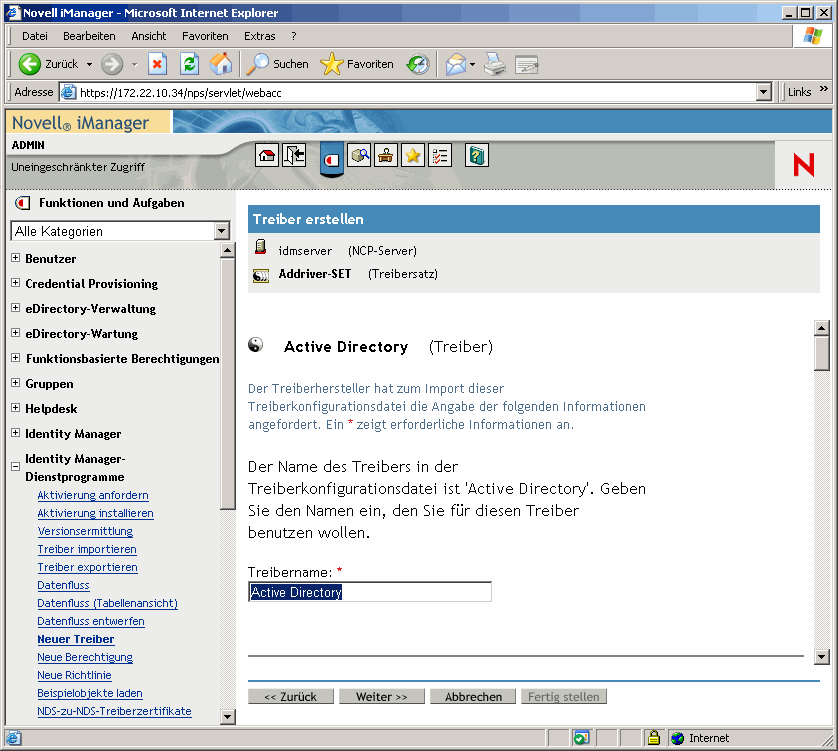Open the Extras menu
Screen dimensions: 838x751
pyautogui.click(x=259, y=35)
